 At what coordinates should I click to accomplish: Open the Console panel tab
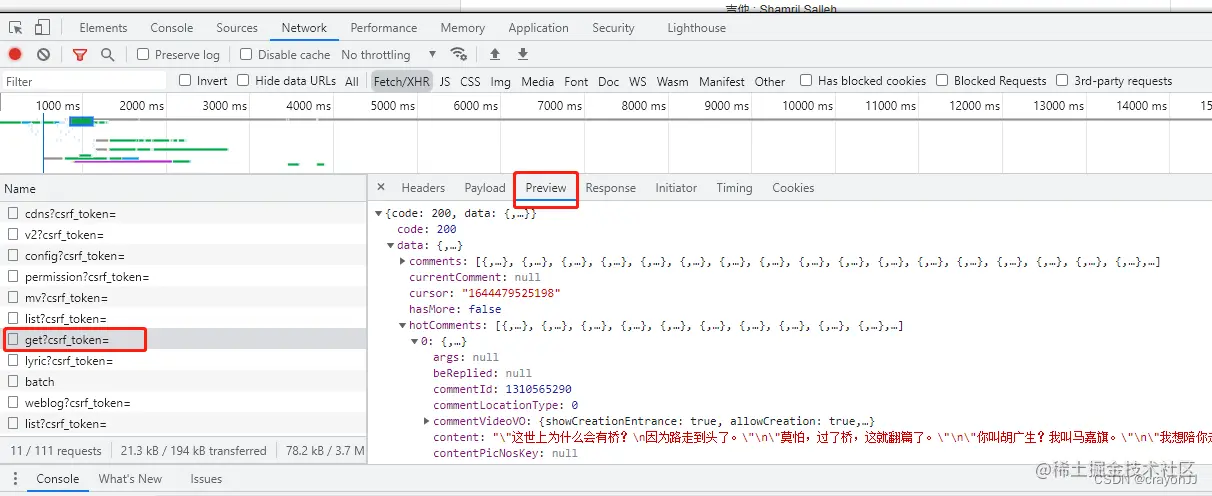pos(172,28)
